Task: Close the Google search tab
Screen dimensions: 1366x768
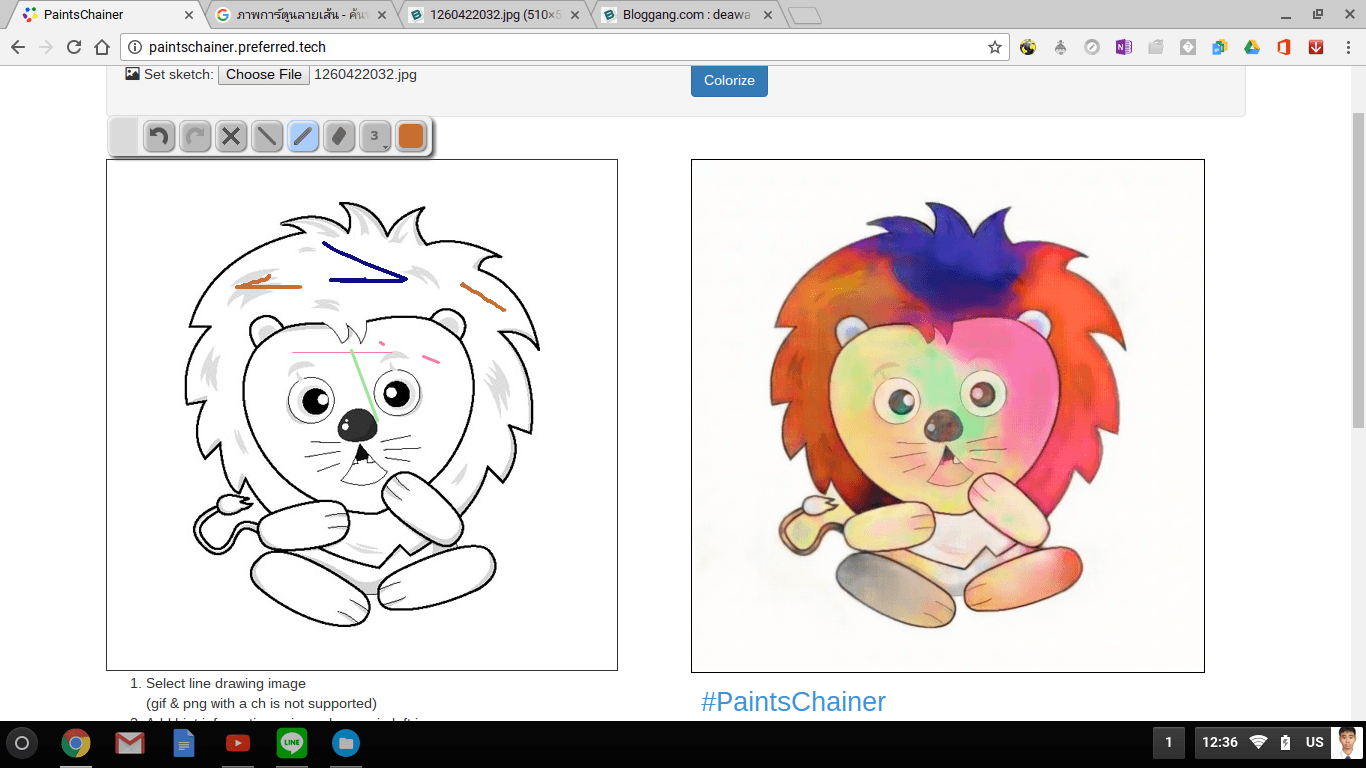Action: pos(381,15)
